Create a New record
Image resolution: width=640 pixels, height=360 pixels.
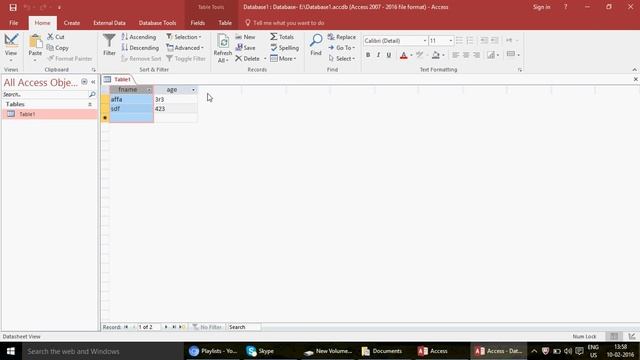pos(245,37)
